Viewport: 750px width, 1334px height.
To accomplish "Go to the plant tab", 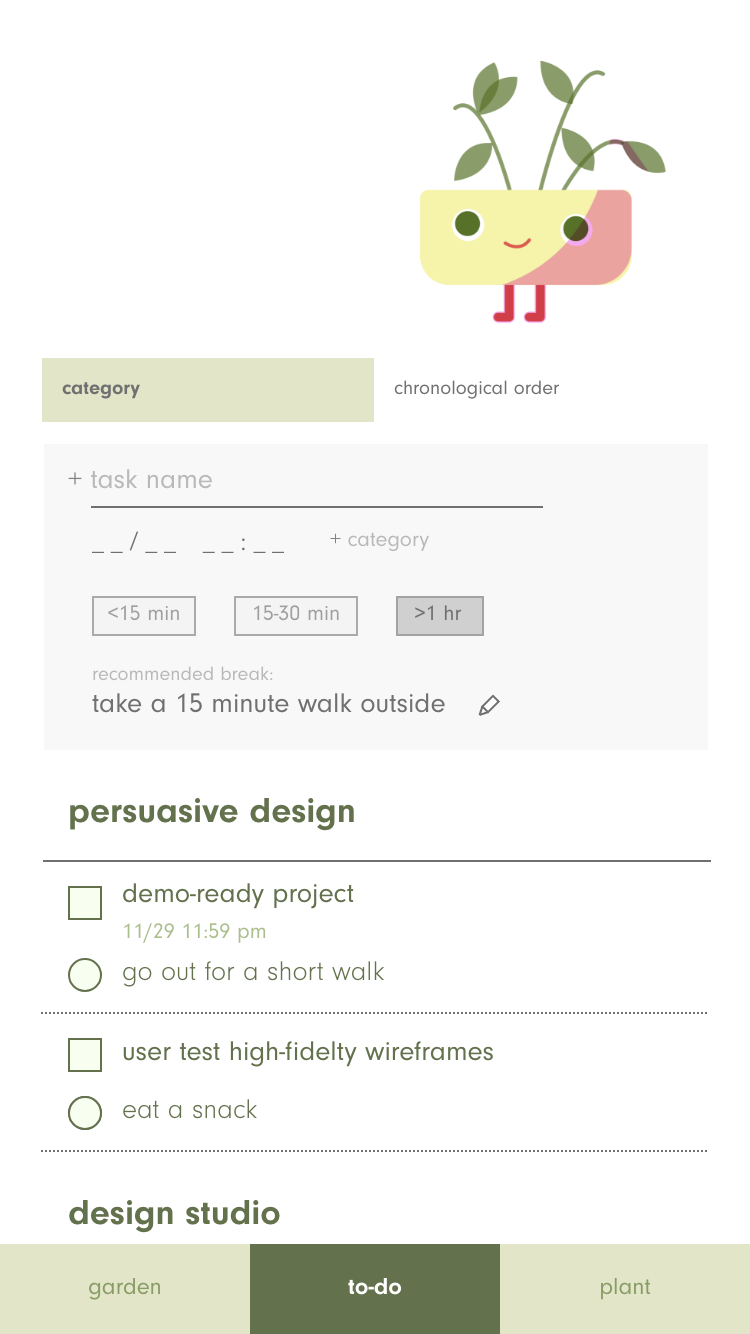I will coord(625,1288).
